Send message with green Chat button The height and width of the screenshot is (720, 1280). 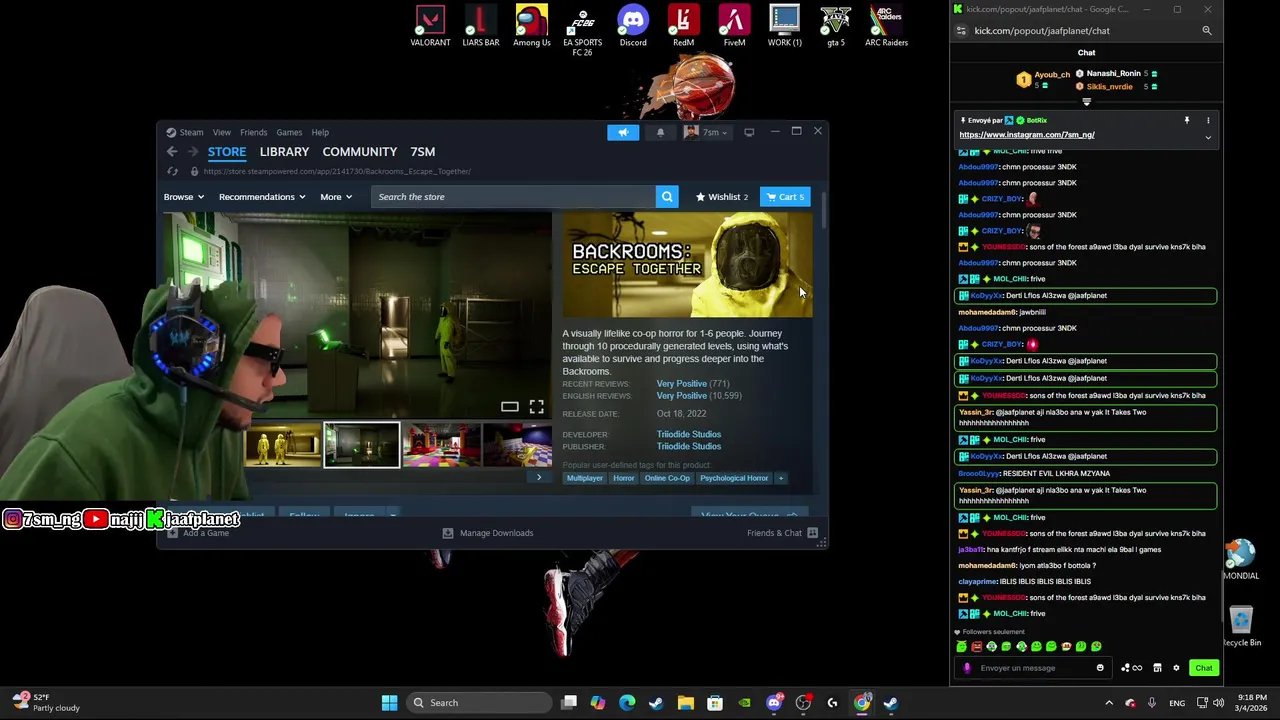(x=1203, y=668)
